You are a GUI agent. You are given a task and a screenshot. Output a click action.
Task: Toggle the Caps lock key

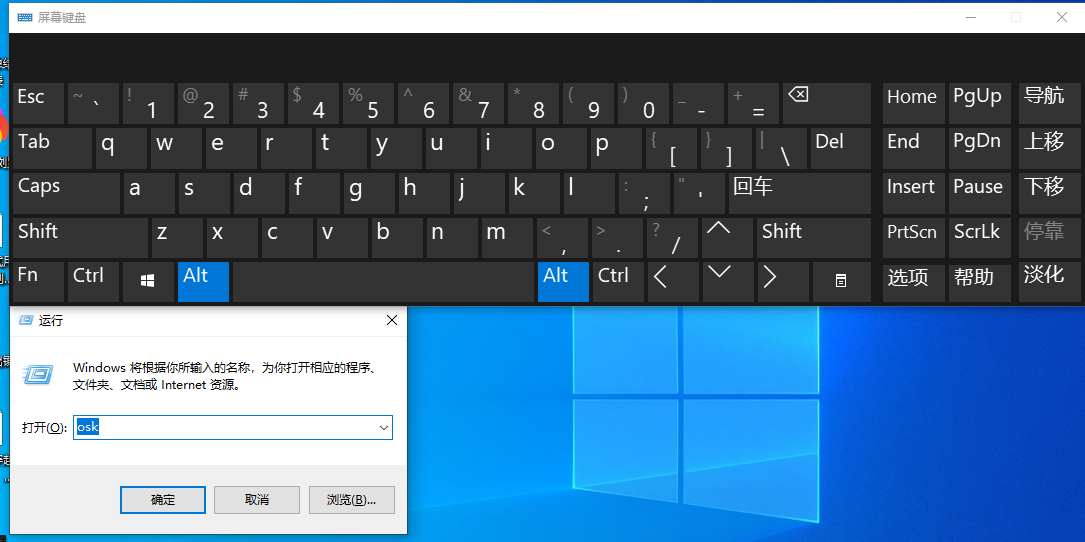coord(66,193)
